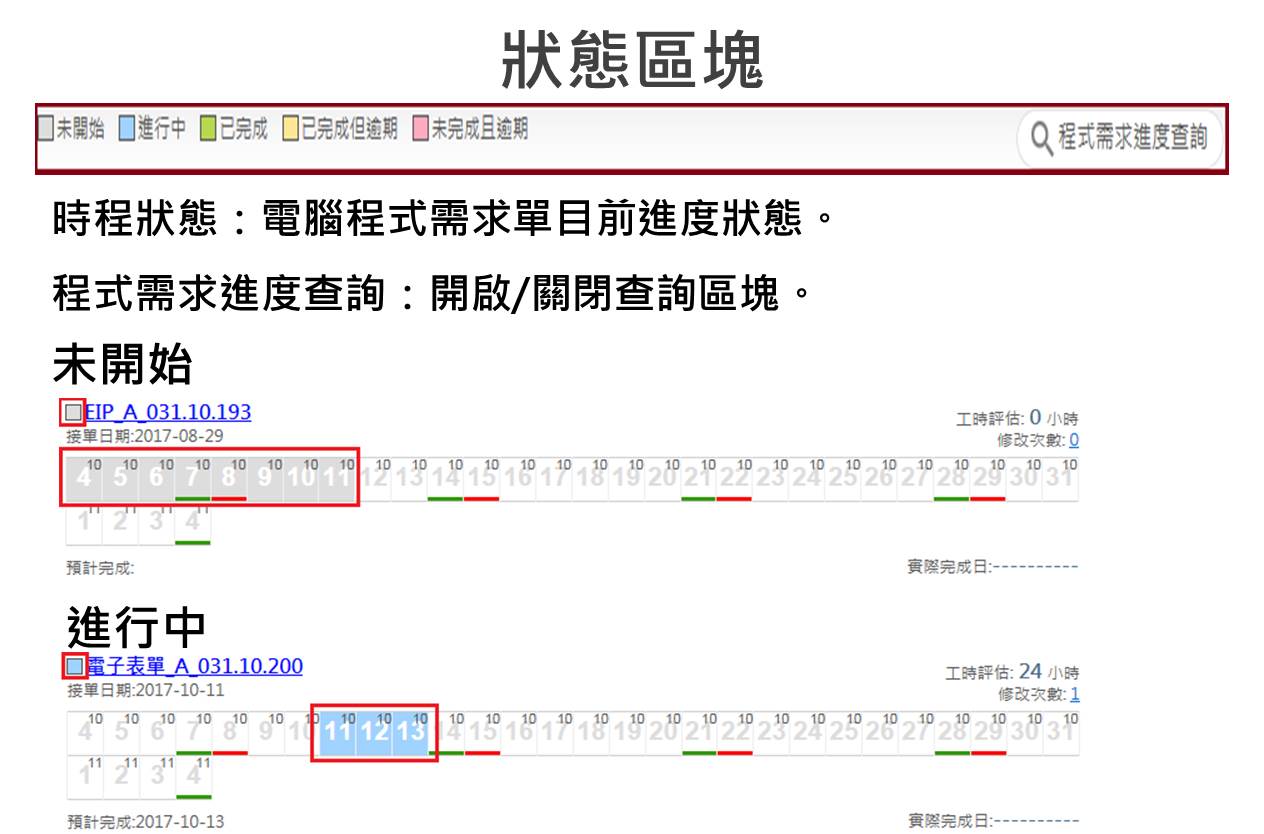Select highlighted day 4 in the EIP timeline

point(84,477)
